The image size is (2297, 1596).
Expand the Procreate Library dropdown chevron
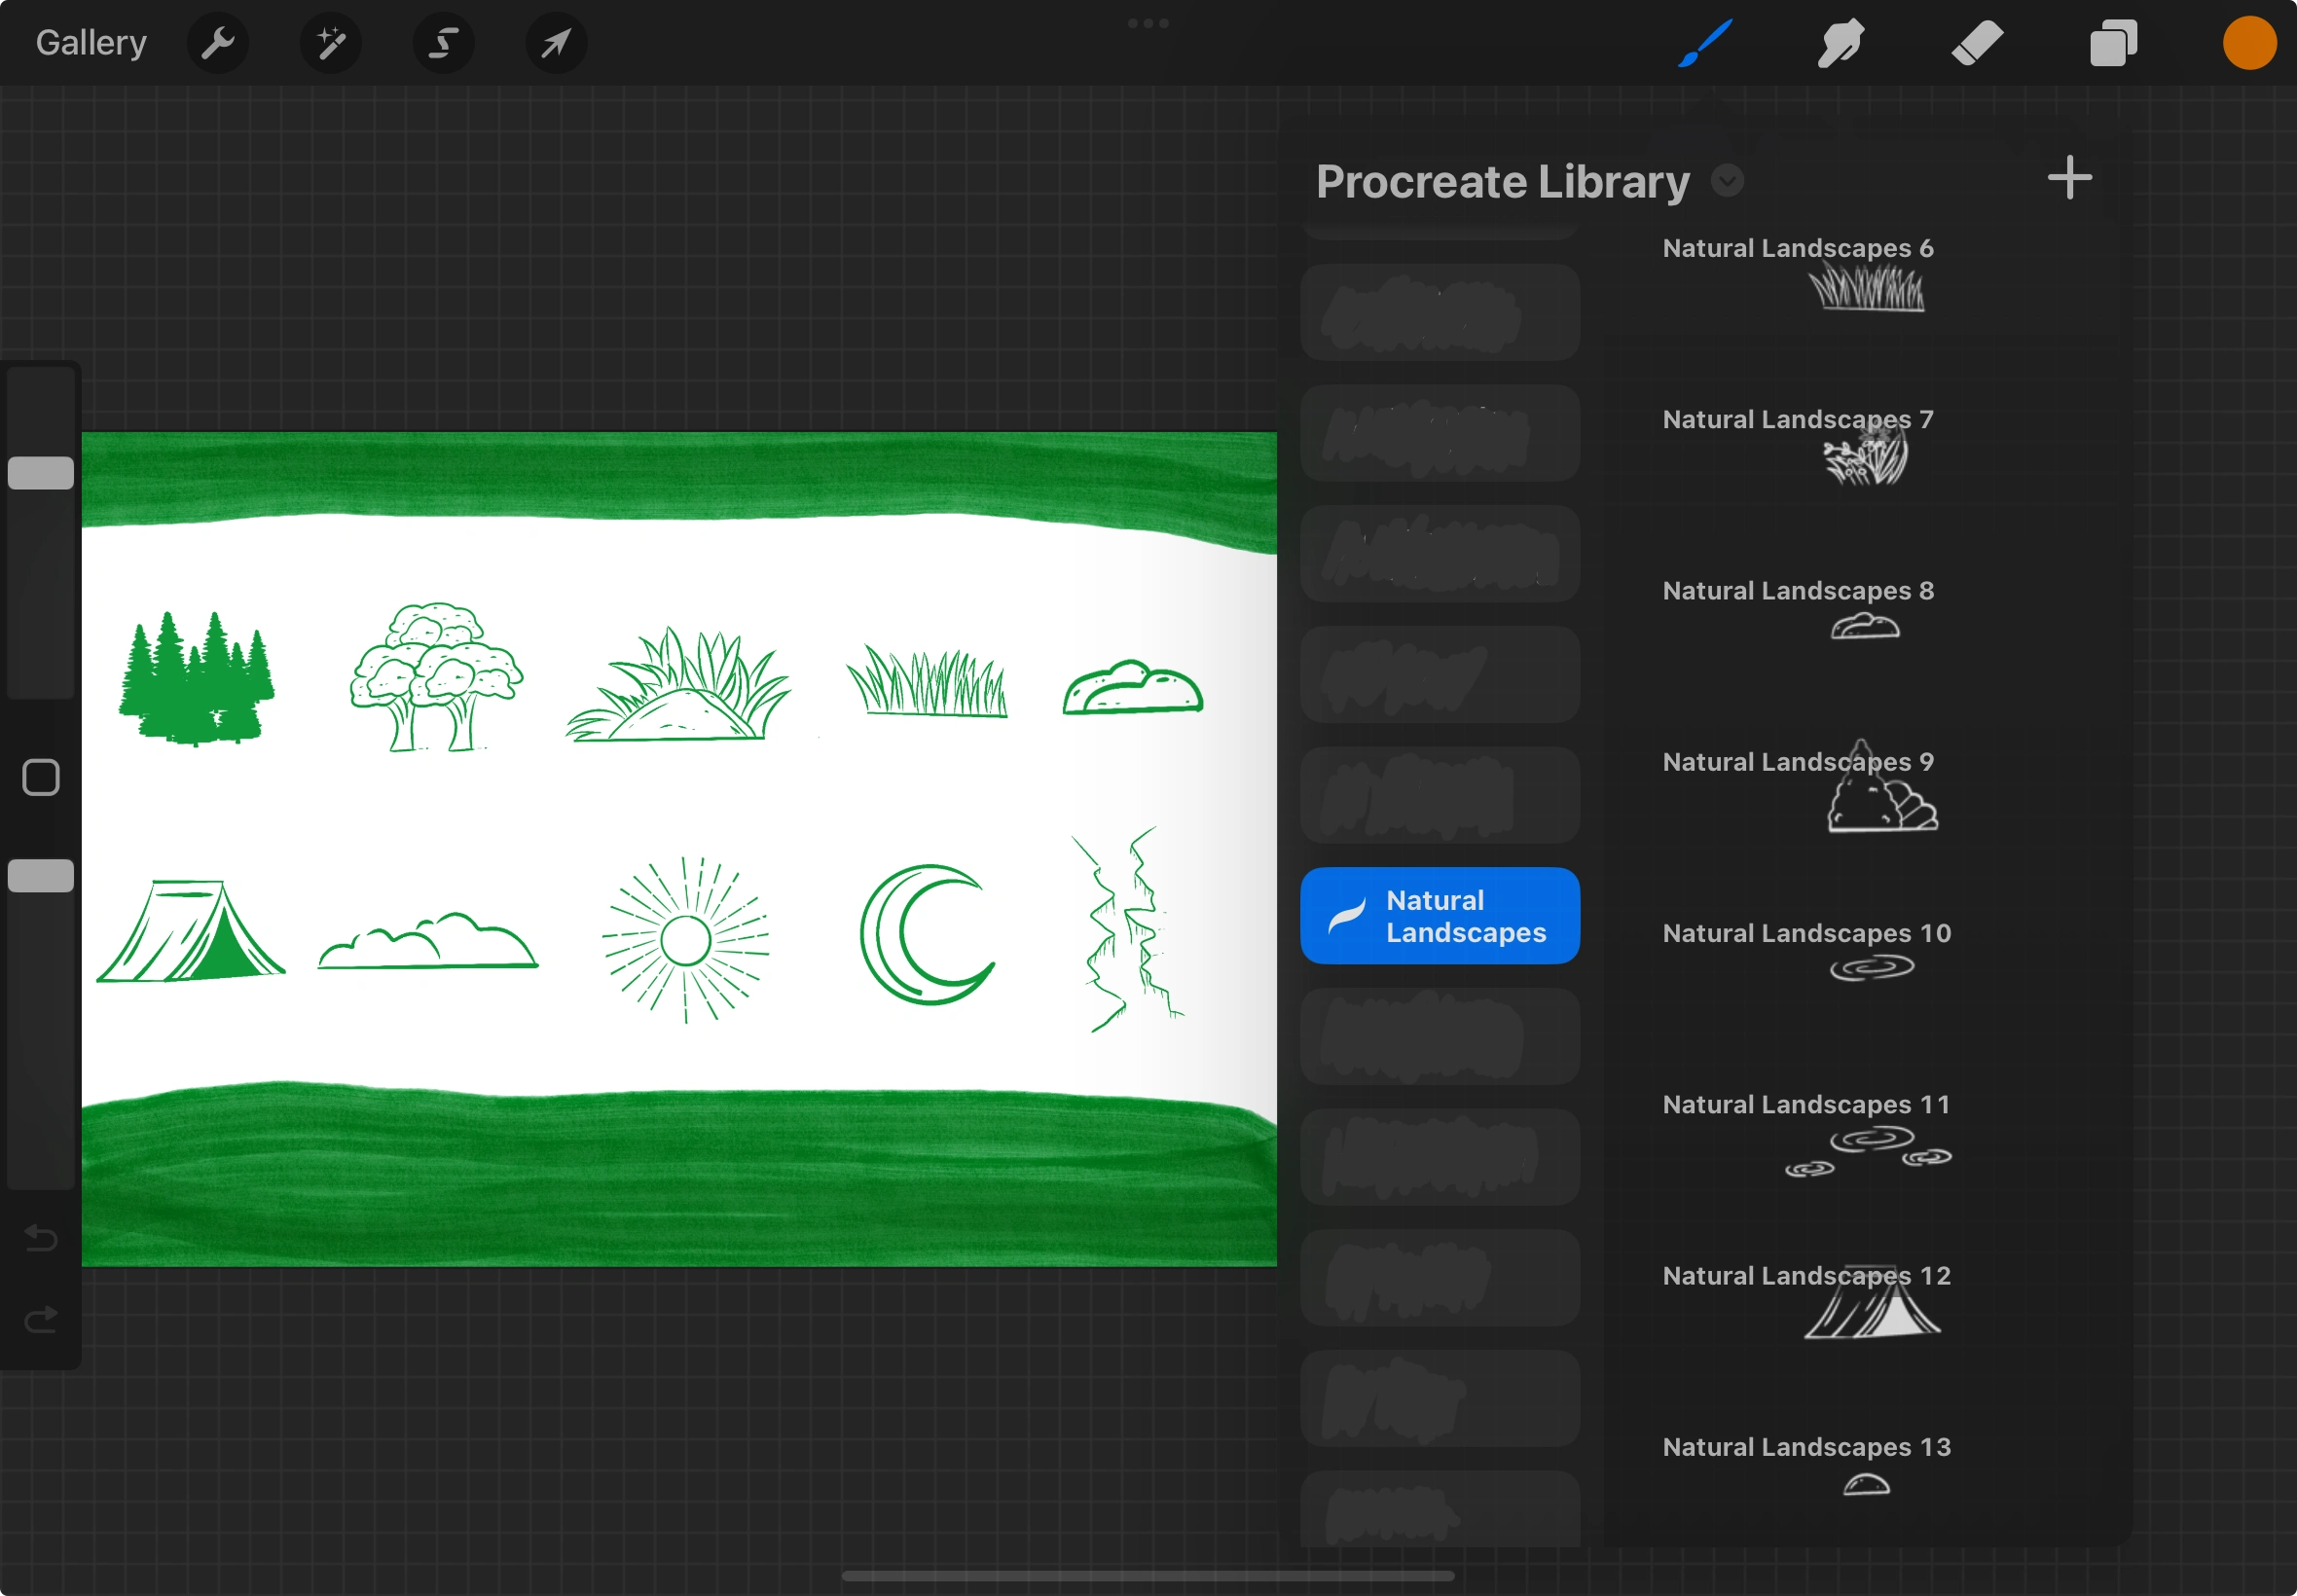(1727, 181)
